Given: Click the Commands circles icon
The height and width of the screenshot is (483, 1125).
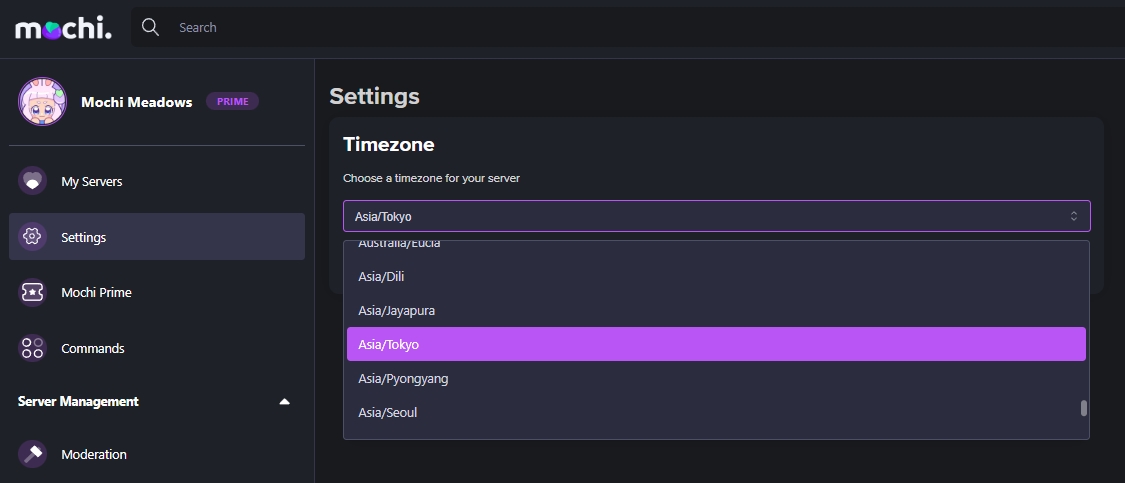Looking at the screenshot, I should point(32,348).
